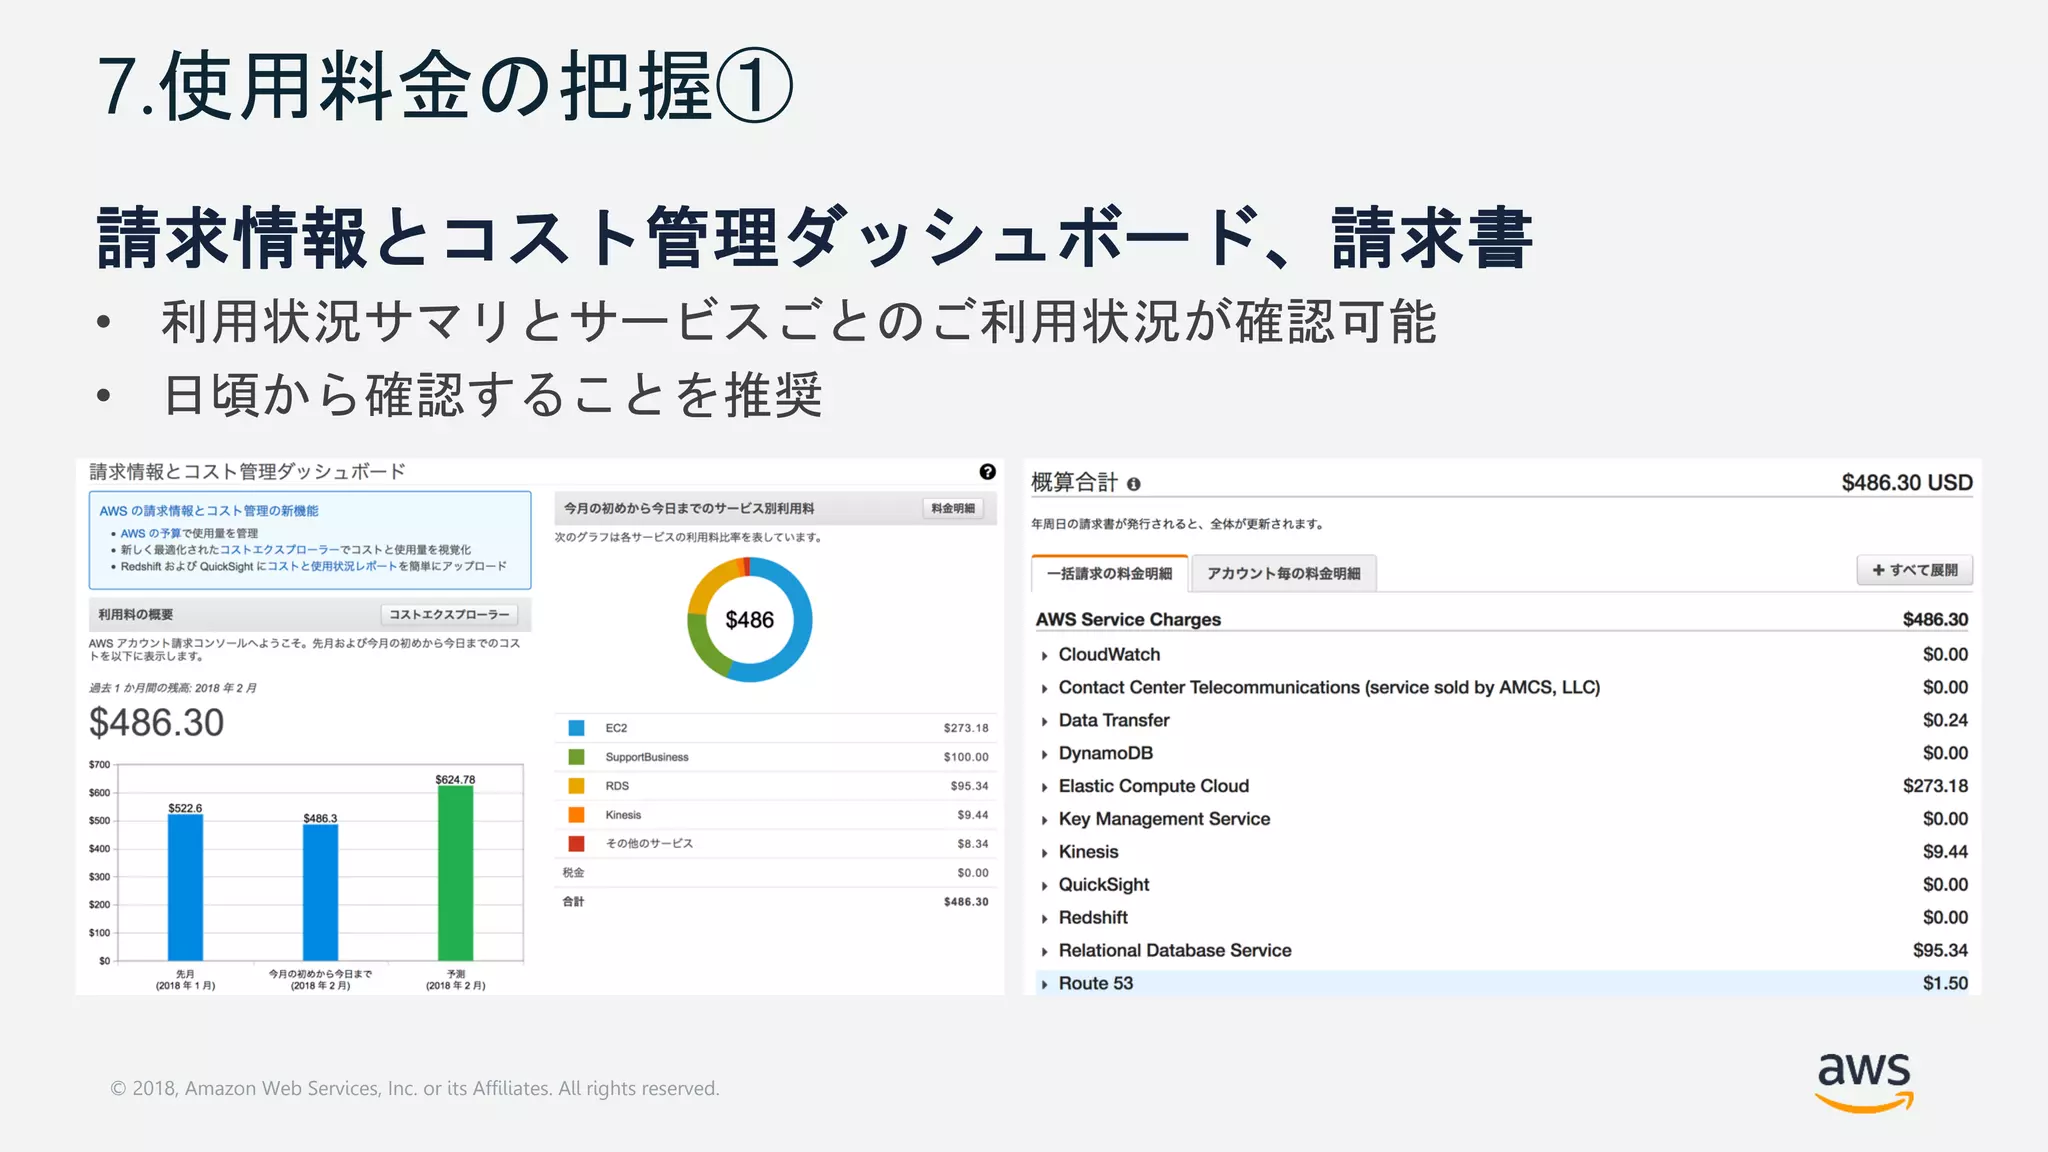Click the EC2 $273.18 amount
The width and height of the screenshot is (2048, 1152).
click(x=966, y=728)
